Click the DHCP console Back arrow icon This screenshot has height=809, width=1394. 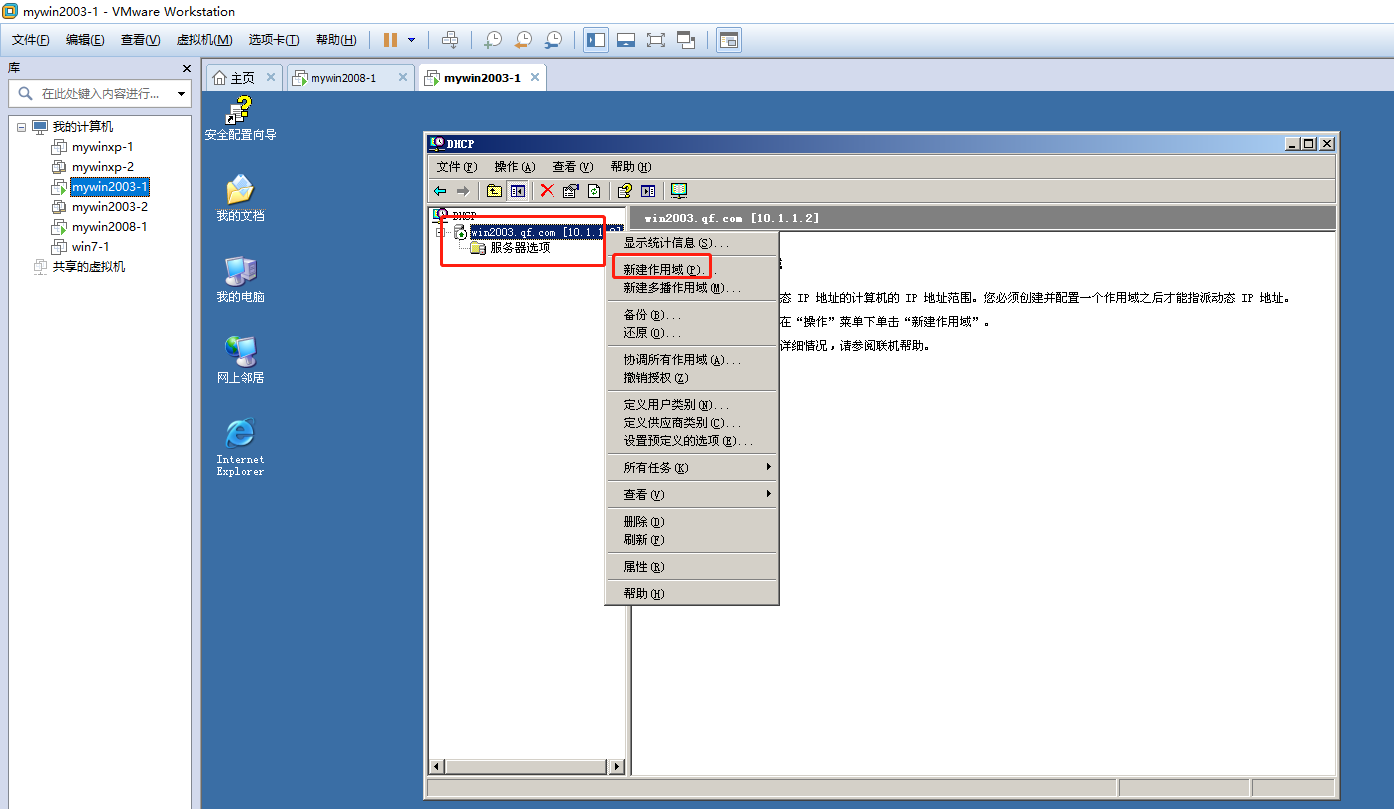click(440, 191)
